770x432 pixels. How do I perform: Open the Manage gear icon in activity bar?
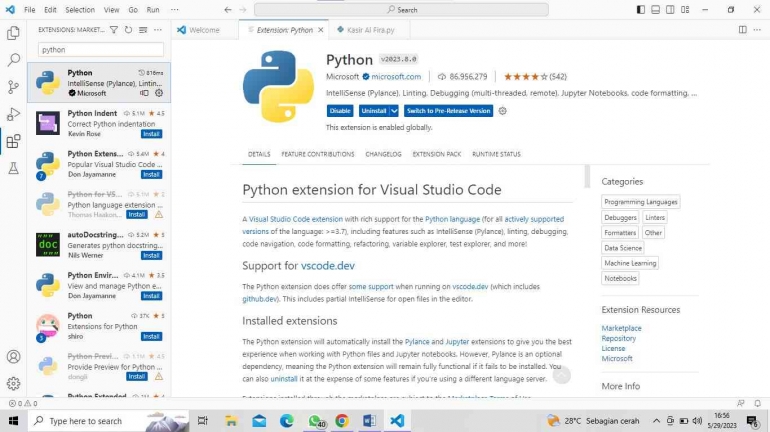[x=13, y=383]
